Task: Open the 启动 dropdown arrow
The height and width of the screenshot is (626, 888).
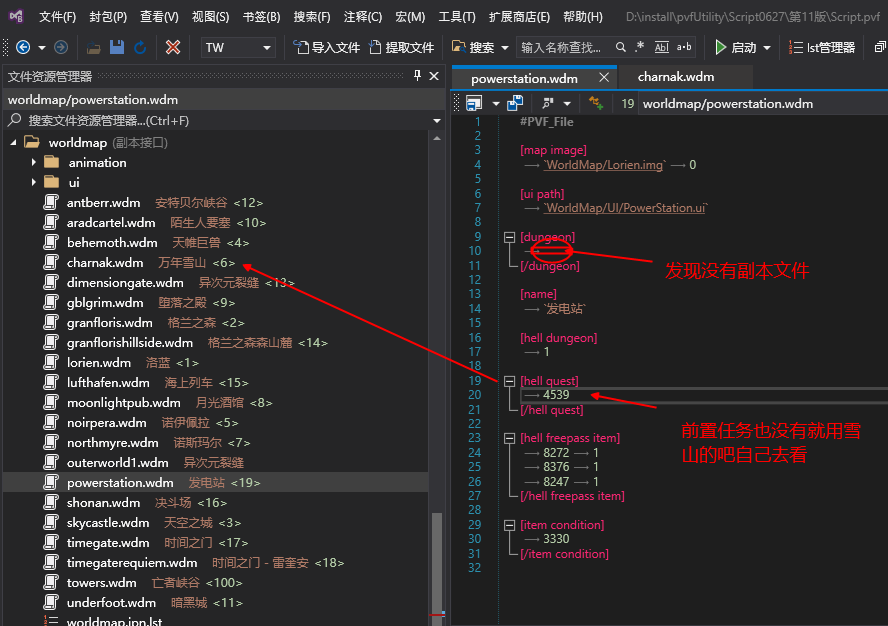Action: point(767,48)
